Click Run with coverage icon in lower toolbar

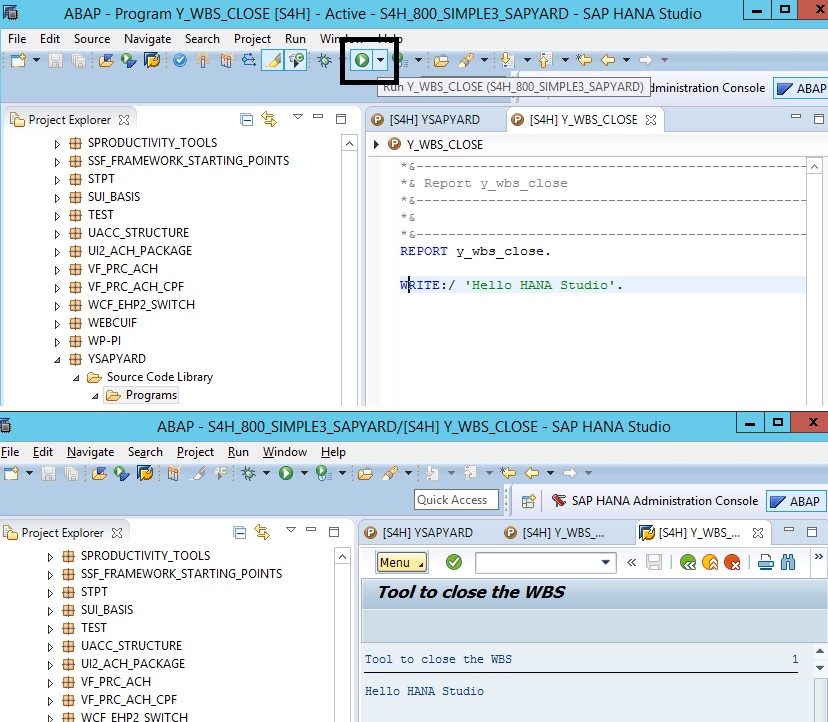point(323,473)
